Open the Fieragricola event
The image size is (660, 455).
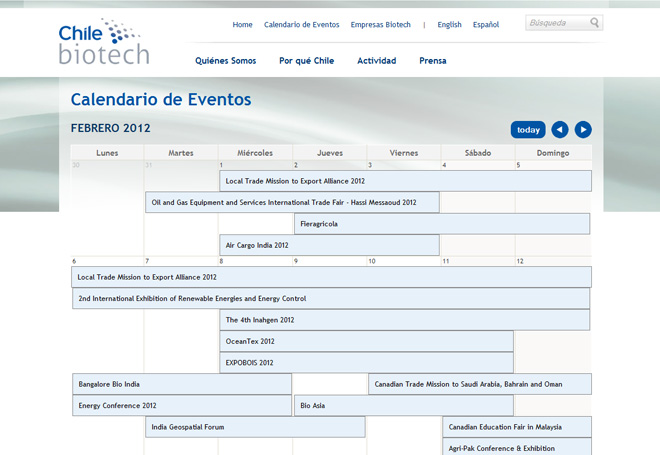[x=442, y=224]
